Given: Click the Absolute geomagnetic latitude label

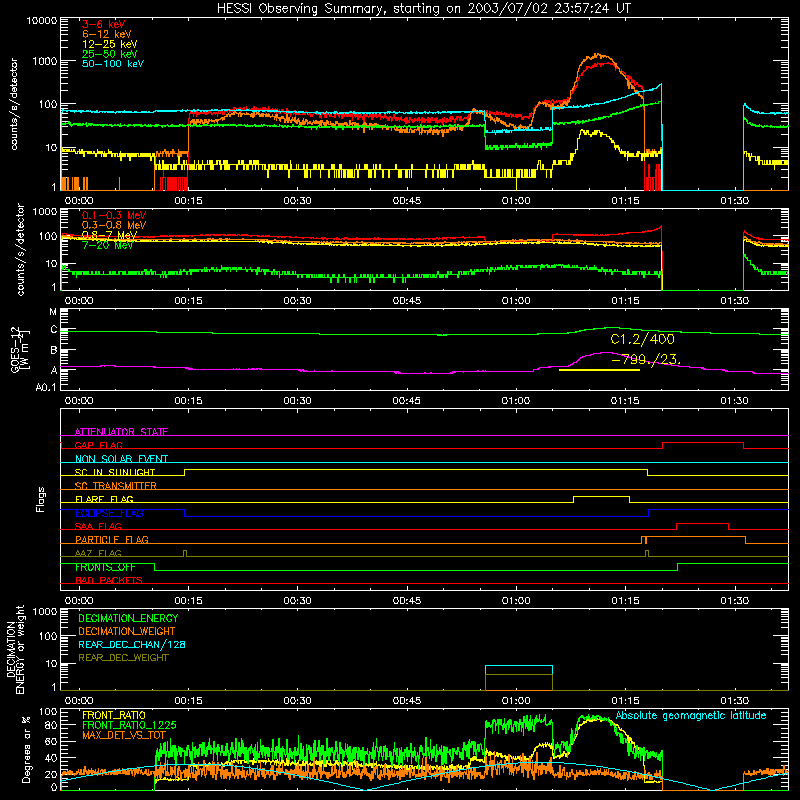Looking at the screenshot, I should (691, 715).
